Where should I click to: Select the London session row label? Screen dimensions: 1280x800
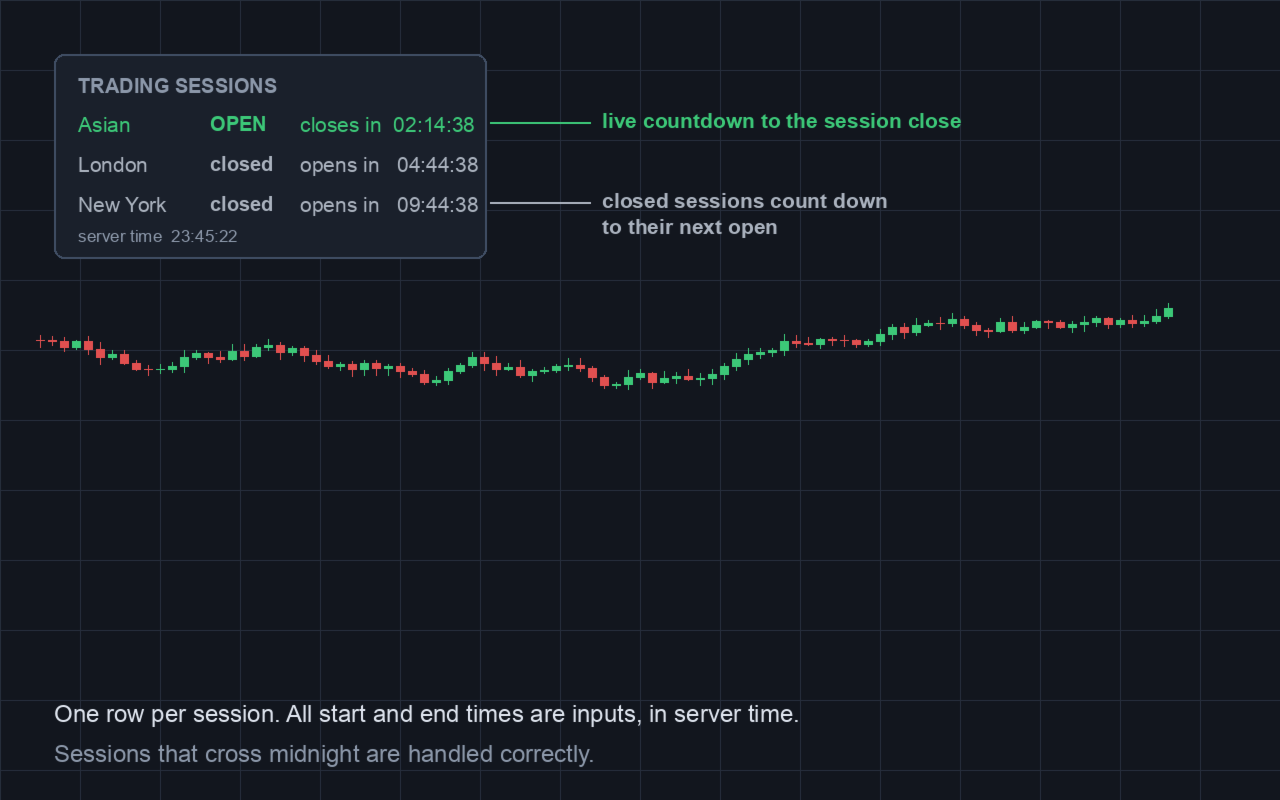(x=112, y=165)
